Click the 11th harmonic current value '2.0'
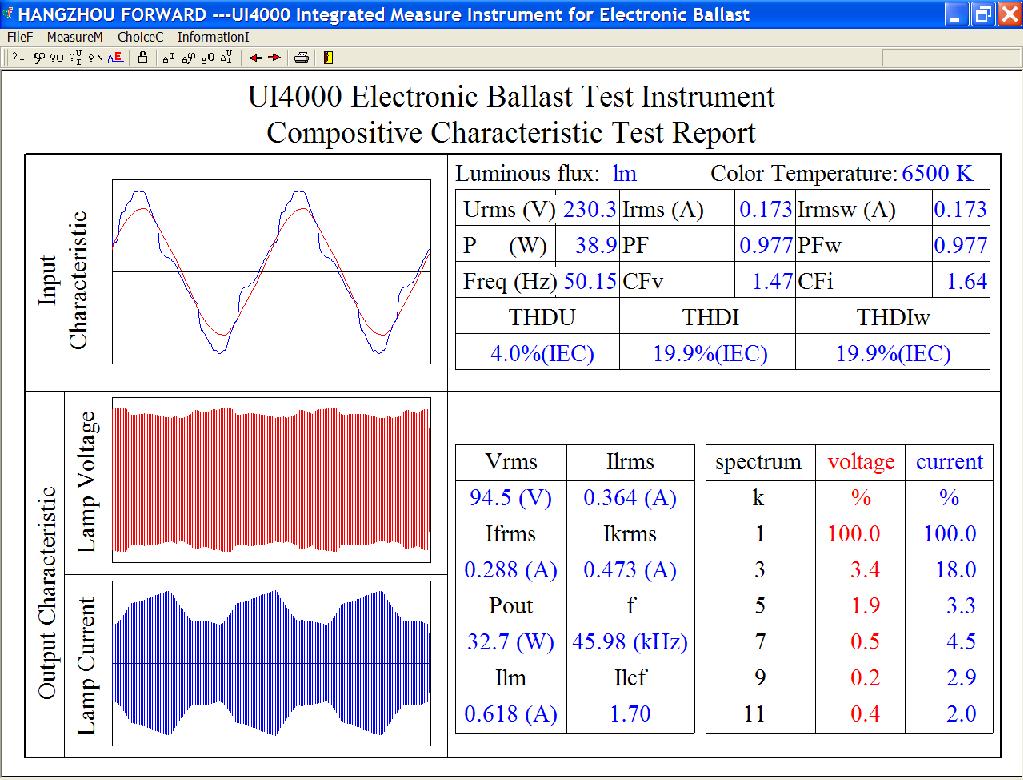The height and width of the screenshot is (780, 1023). [x=961, y=714]
